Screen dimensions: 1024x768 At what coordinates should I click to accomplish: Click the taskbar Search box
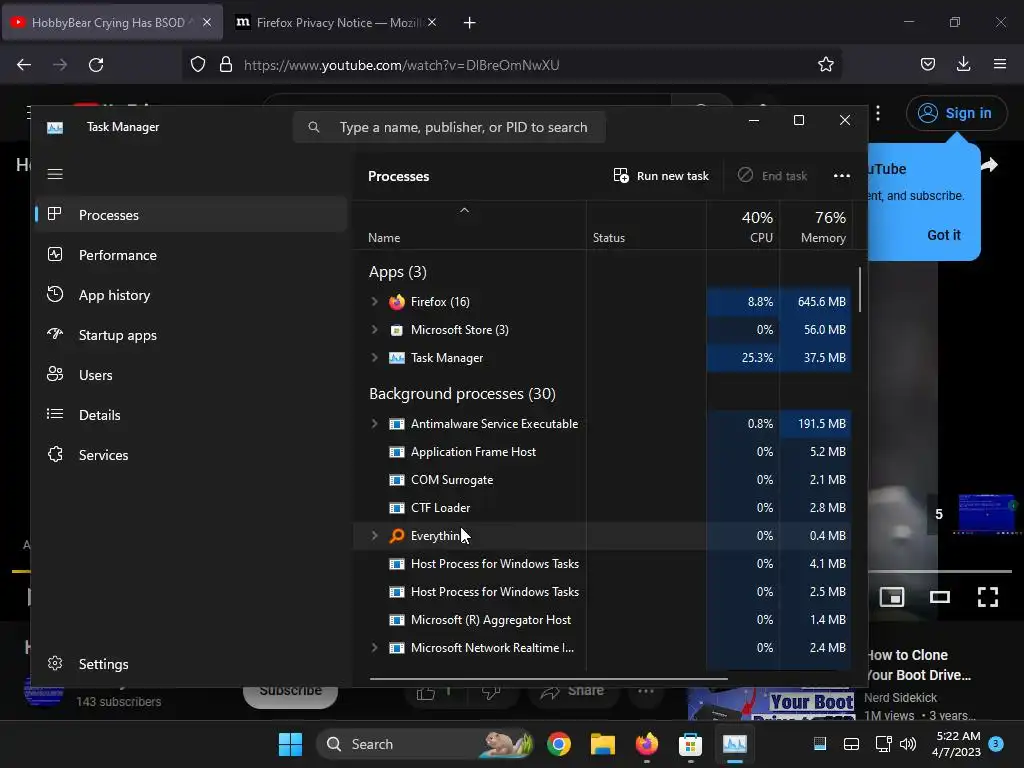425,744
